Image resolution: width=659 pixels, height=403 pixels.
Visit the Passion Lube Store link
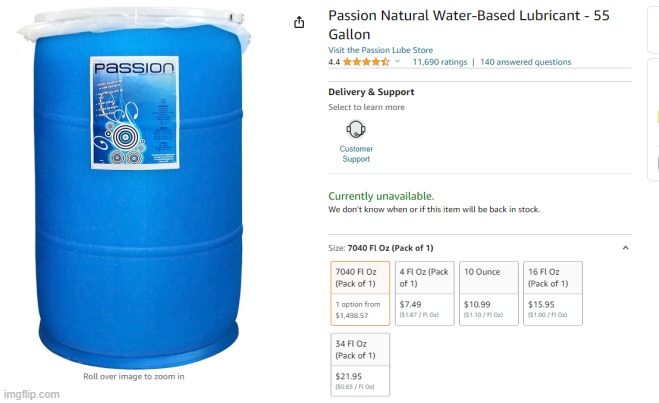[x=380, y=50]
